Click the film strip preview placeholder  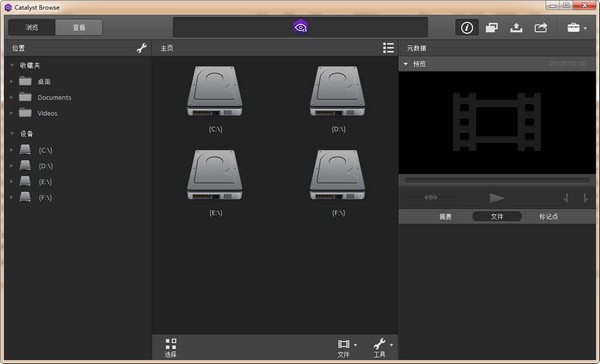(x=497, y=122)
